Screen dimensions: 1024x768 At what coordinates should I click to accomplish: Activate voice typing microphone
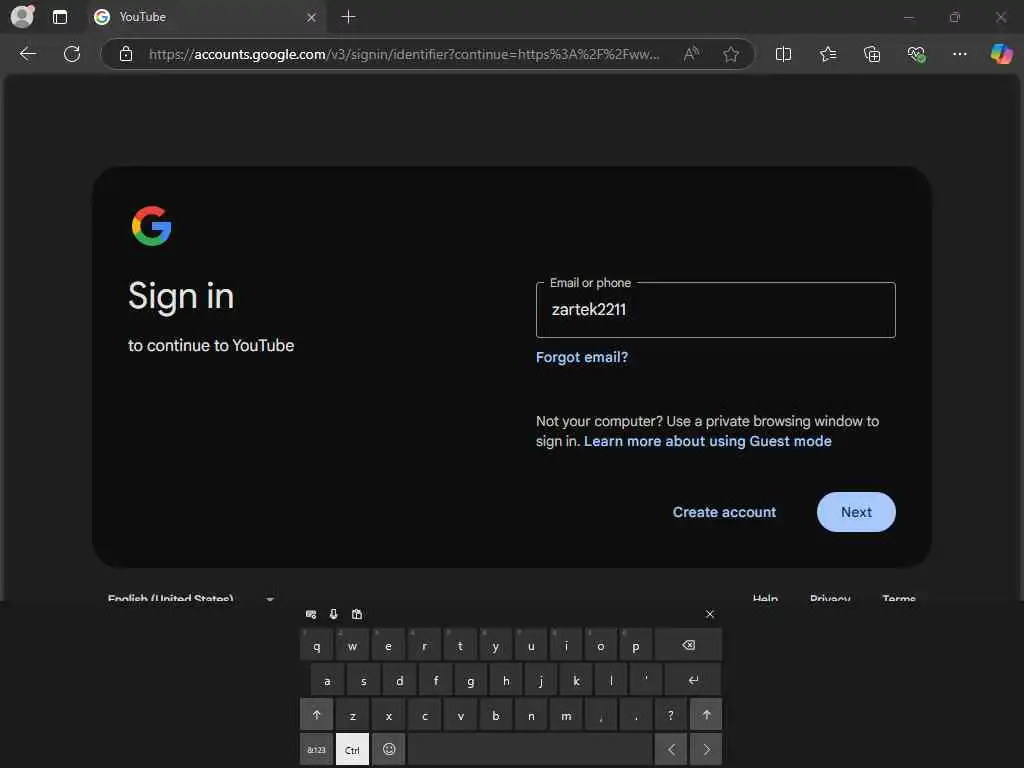pyautogui.click(x=334, y=614)
